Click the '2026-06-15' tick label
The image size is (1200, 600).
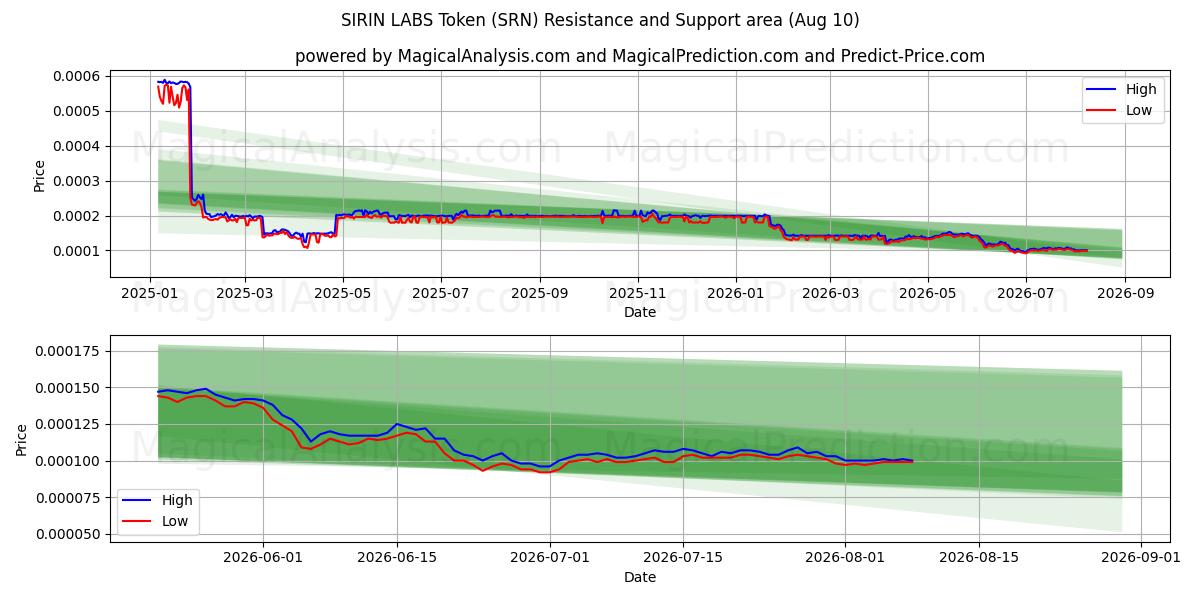click(397, 559)
